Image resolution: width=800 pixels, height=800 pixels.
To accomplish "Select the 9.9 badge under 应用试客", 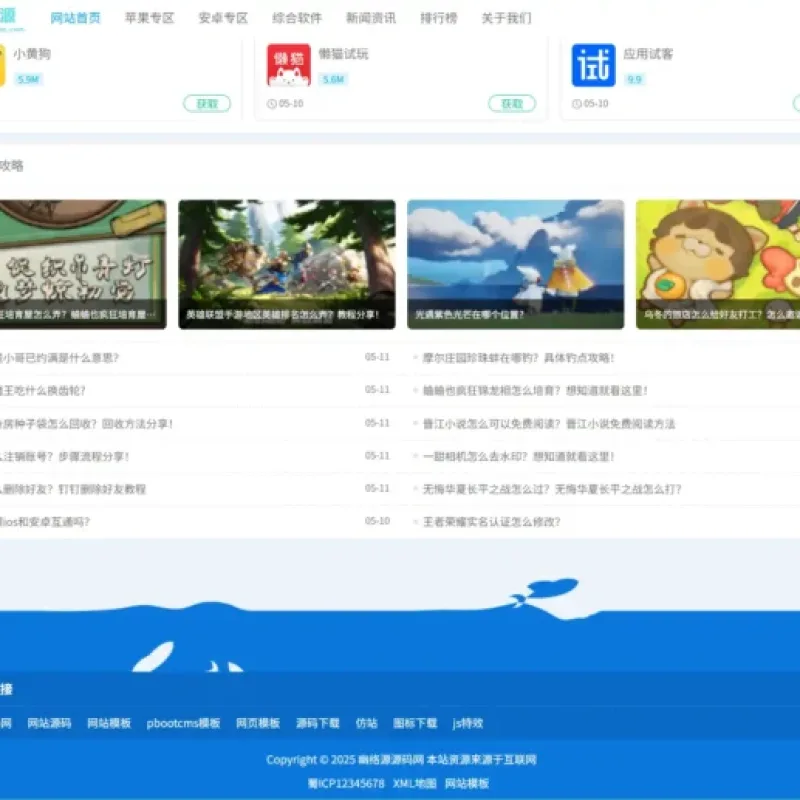I will [634, 80].
